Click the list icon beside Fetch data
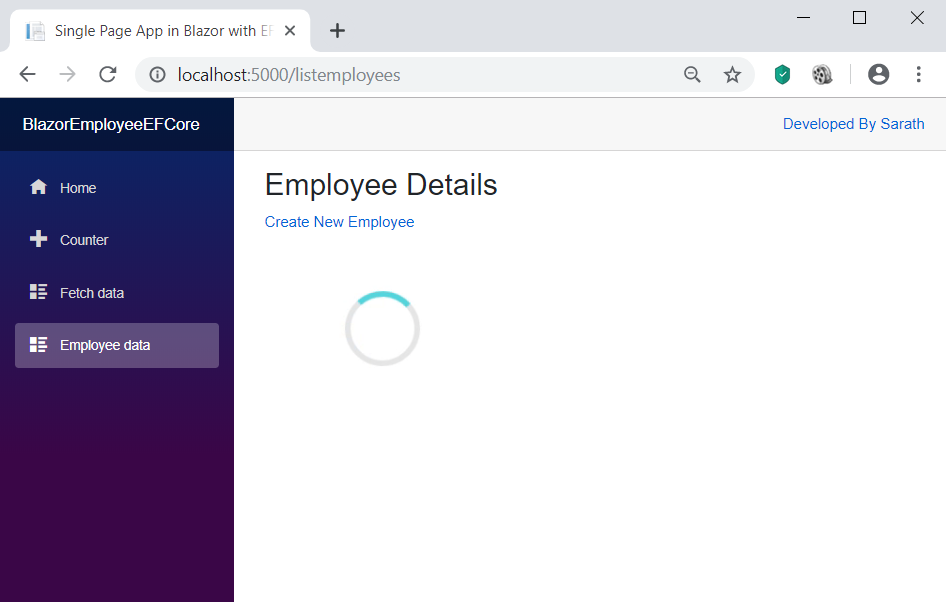This screenshot has height=602, width=946. (39, 292)
